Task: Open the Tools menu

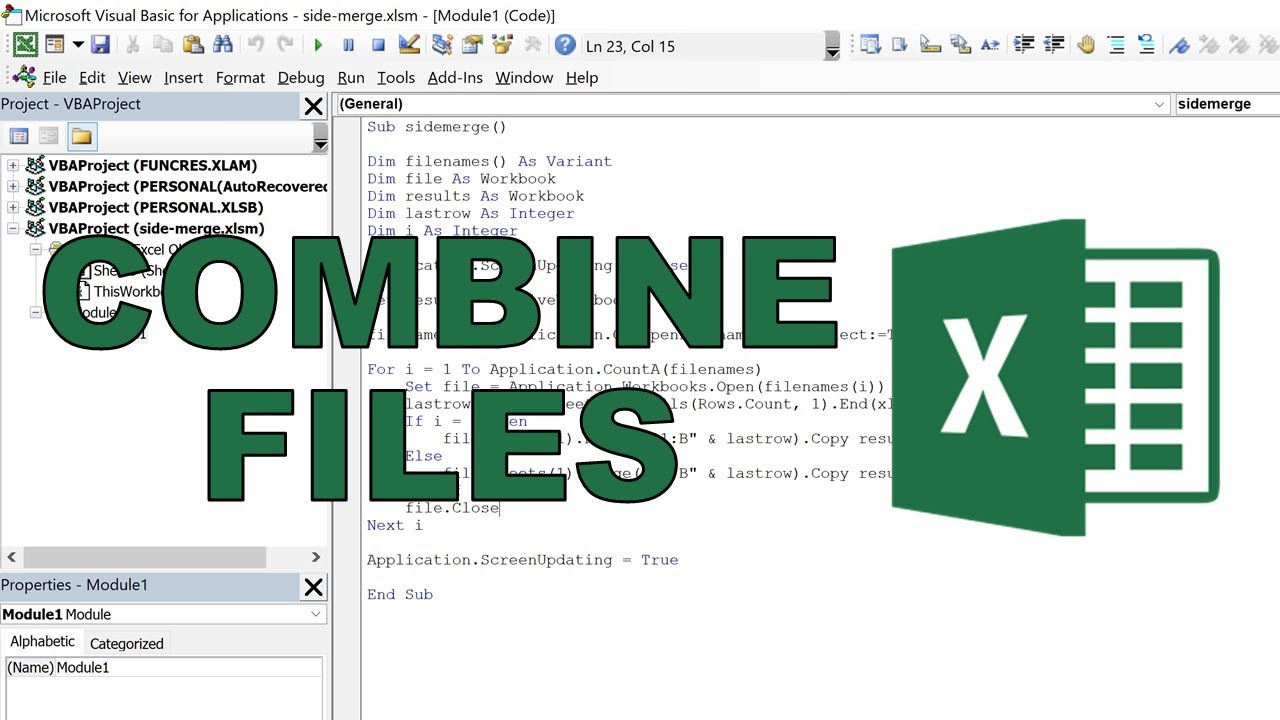Action: tap(396, 77)
